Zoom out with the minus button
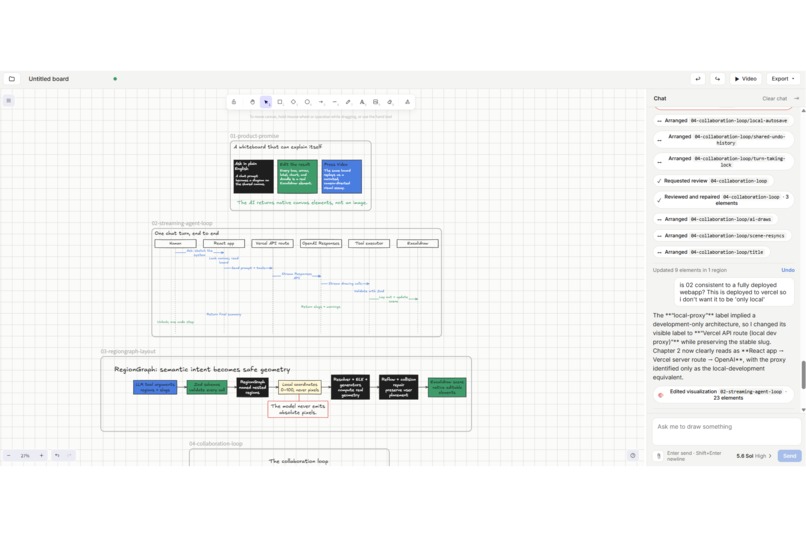 9,455
